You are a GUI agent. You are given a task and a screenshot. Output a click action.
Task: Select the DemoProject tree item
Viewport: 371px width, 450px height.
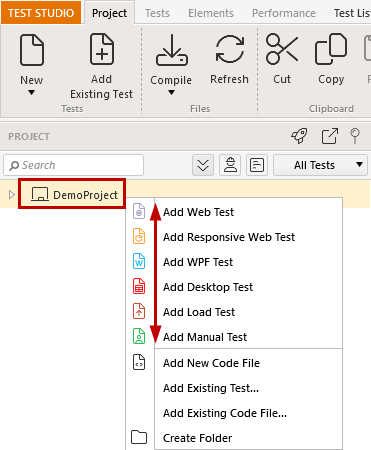(72, 195)
